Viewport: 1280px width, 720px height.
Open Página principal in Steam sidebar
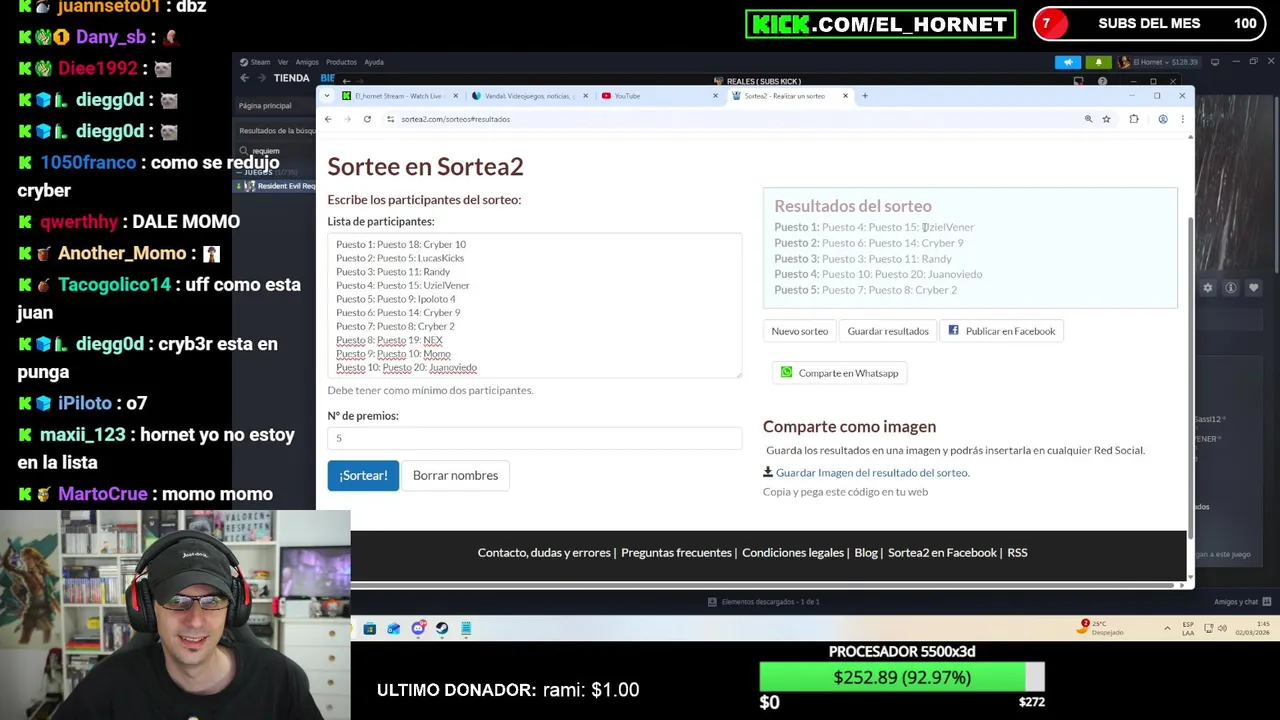point(265,105)
